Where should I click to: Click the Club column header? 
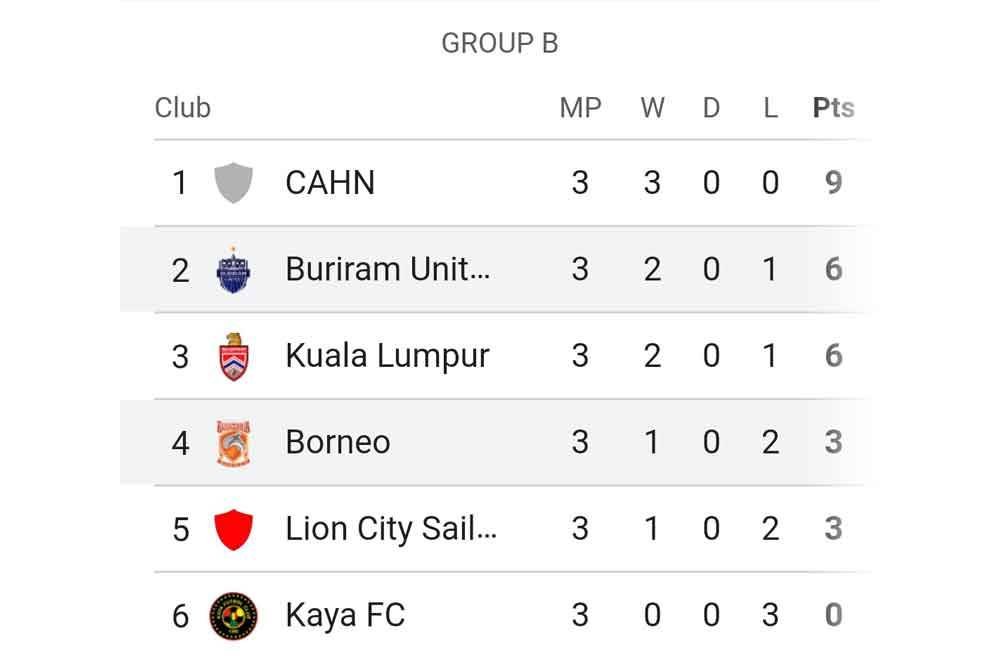point(183,108)
